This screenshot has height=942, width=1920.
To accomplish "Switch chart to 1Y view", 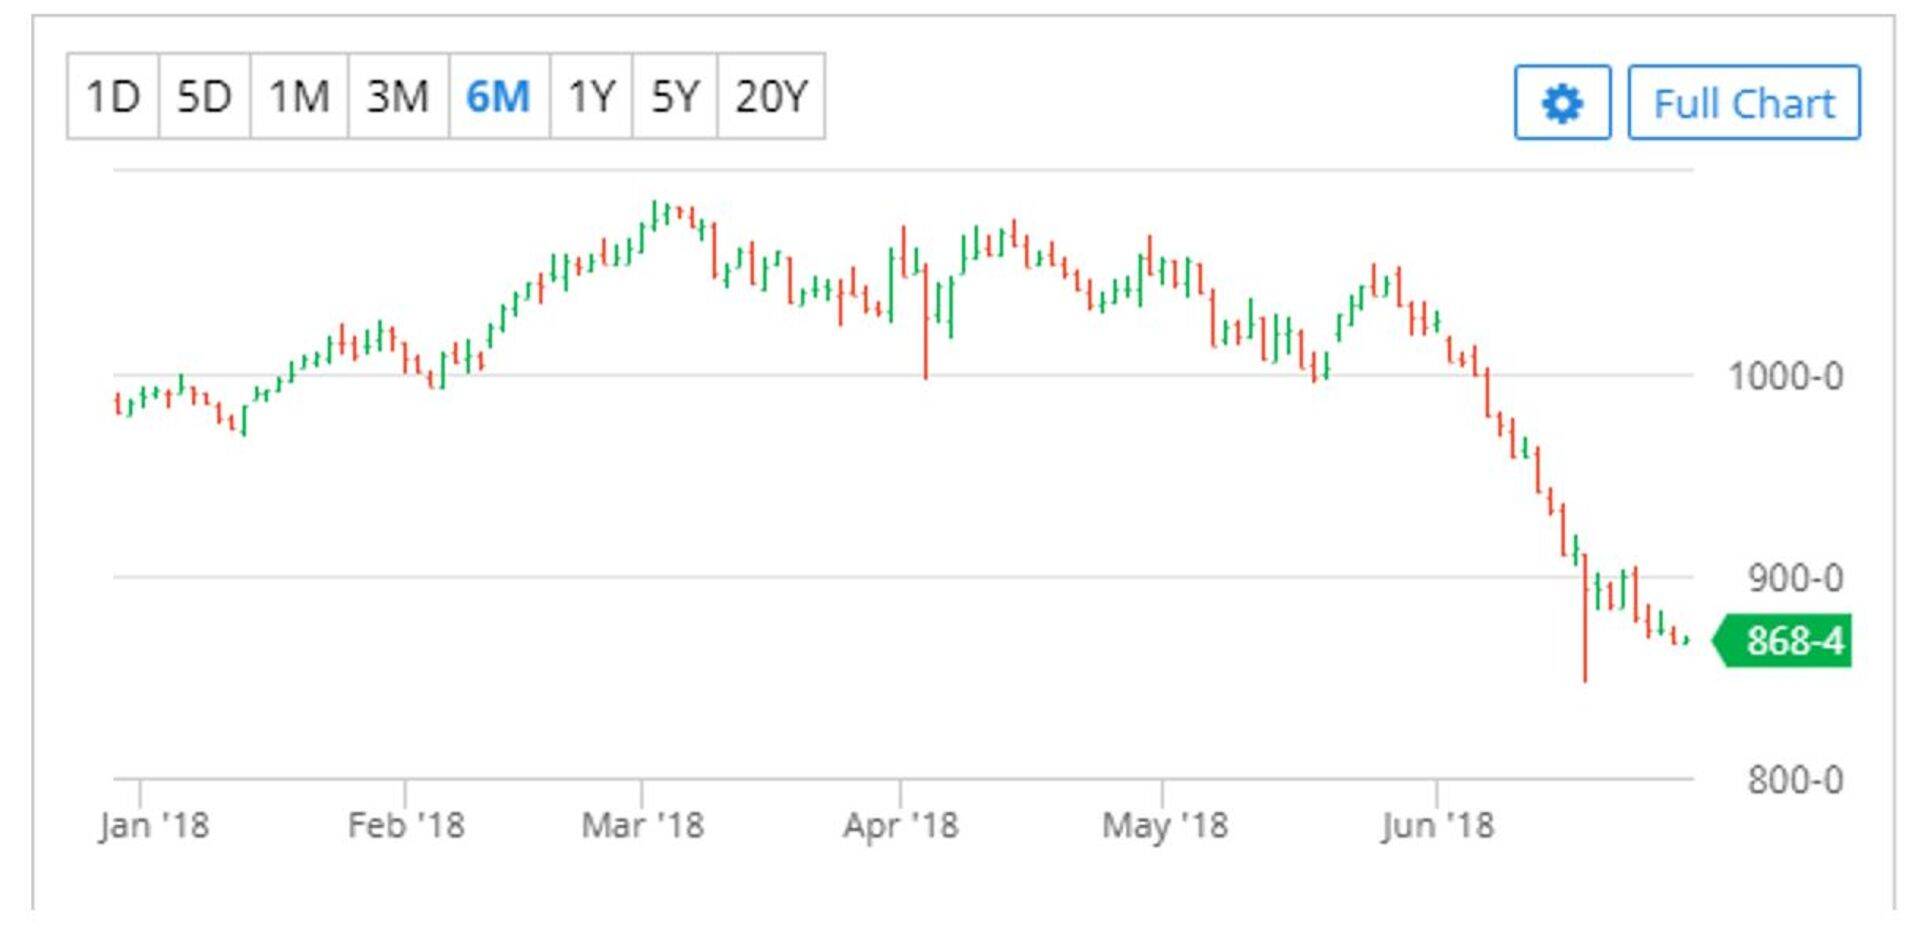I will 591,97.
